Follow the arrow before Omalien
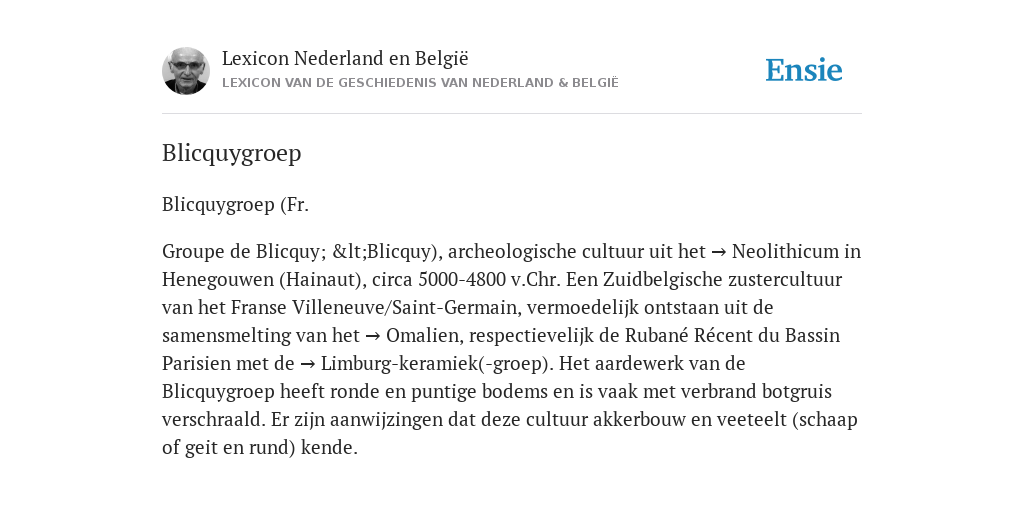The image size is (1024, 512). coord(373,336)
